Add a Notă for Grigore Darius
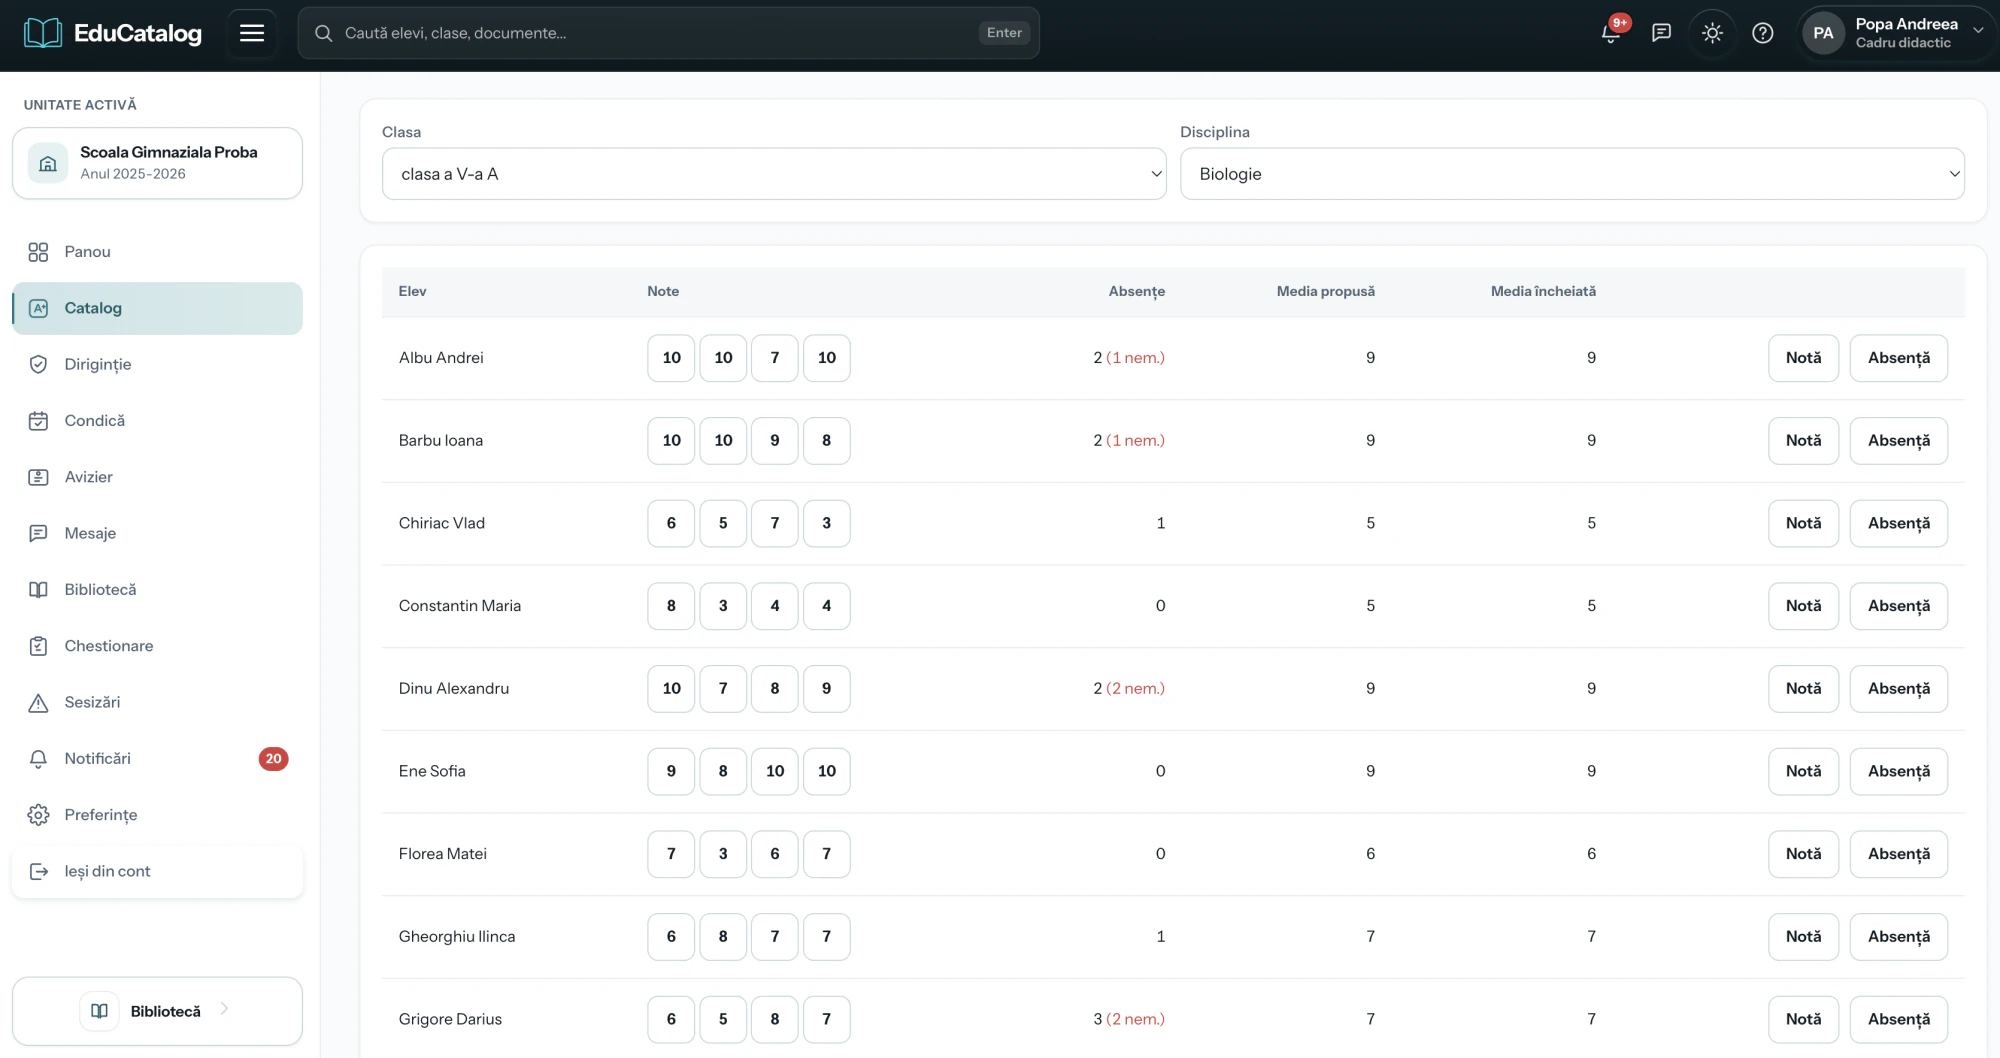 [x=1803, y=1019]
